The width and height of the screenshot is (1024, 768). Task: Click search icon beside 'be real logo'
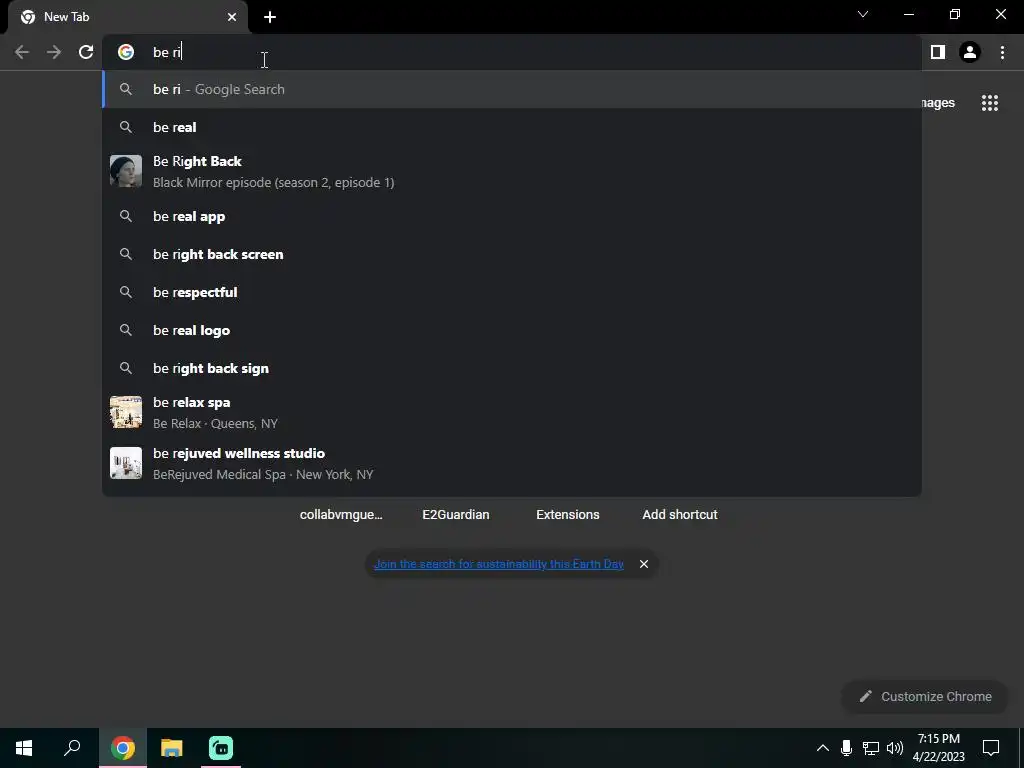[x=126, y=330]
